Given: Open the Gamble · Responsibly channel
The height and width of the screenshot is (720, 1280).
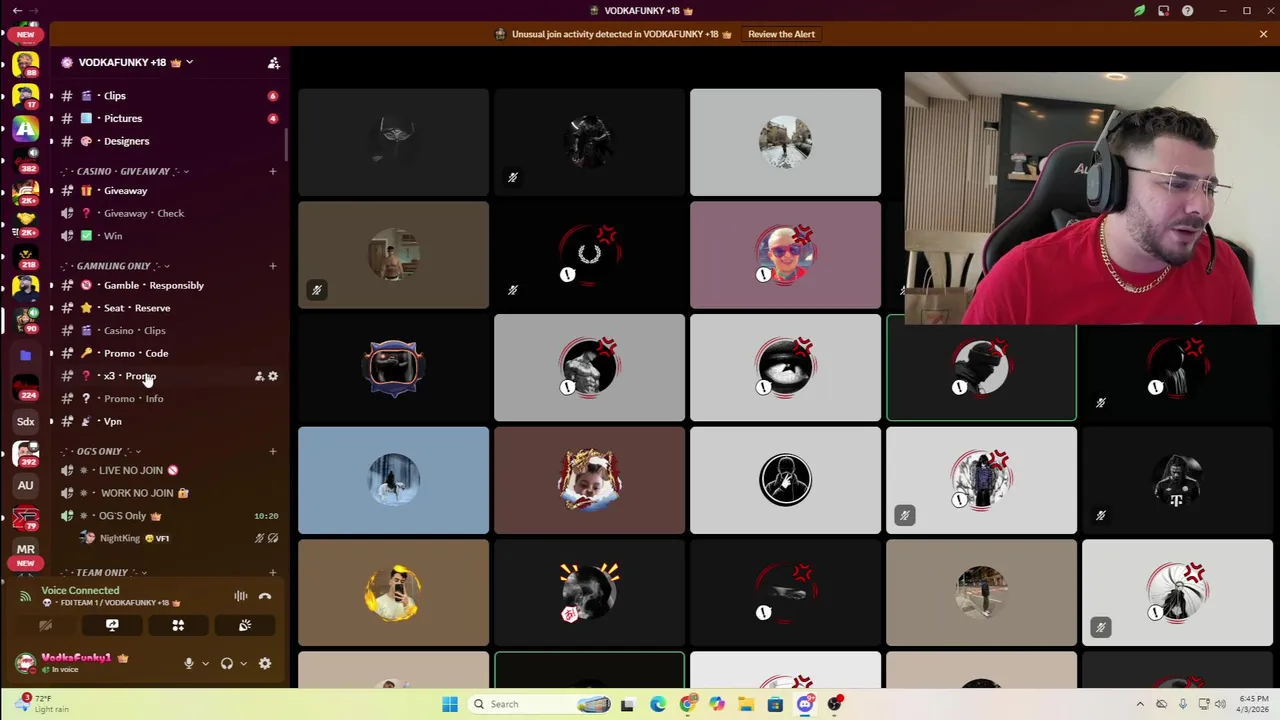Looking at the screenshot, I should [x=168, y=285].
